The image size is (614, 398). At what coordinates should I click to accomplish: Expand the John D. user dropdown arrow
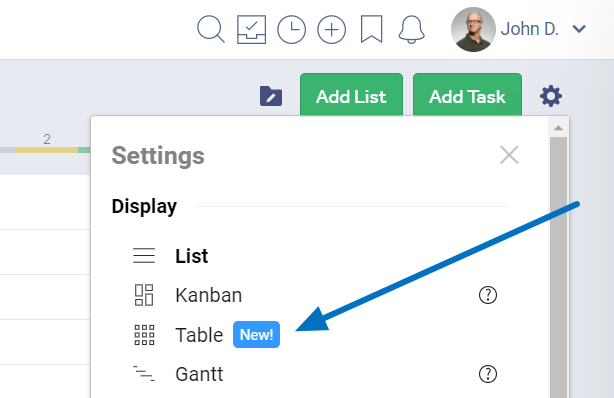pyautogui.click(x=579, y=29)
